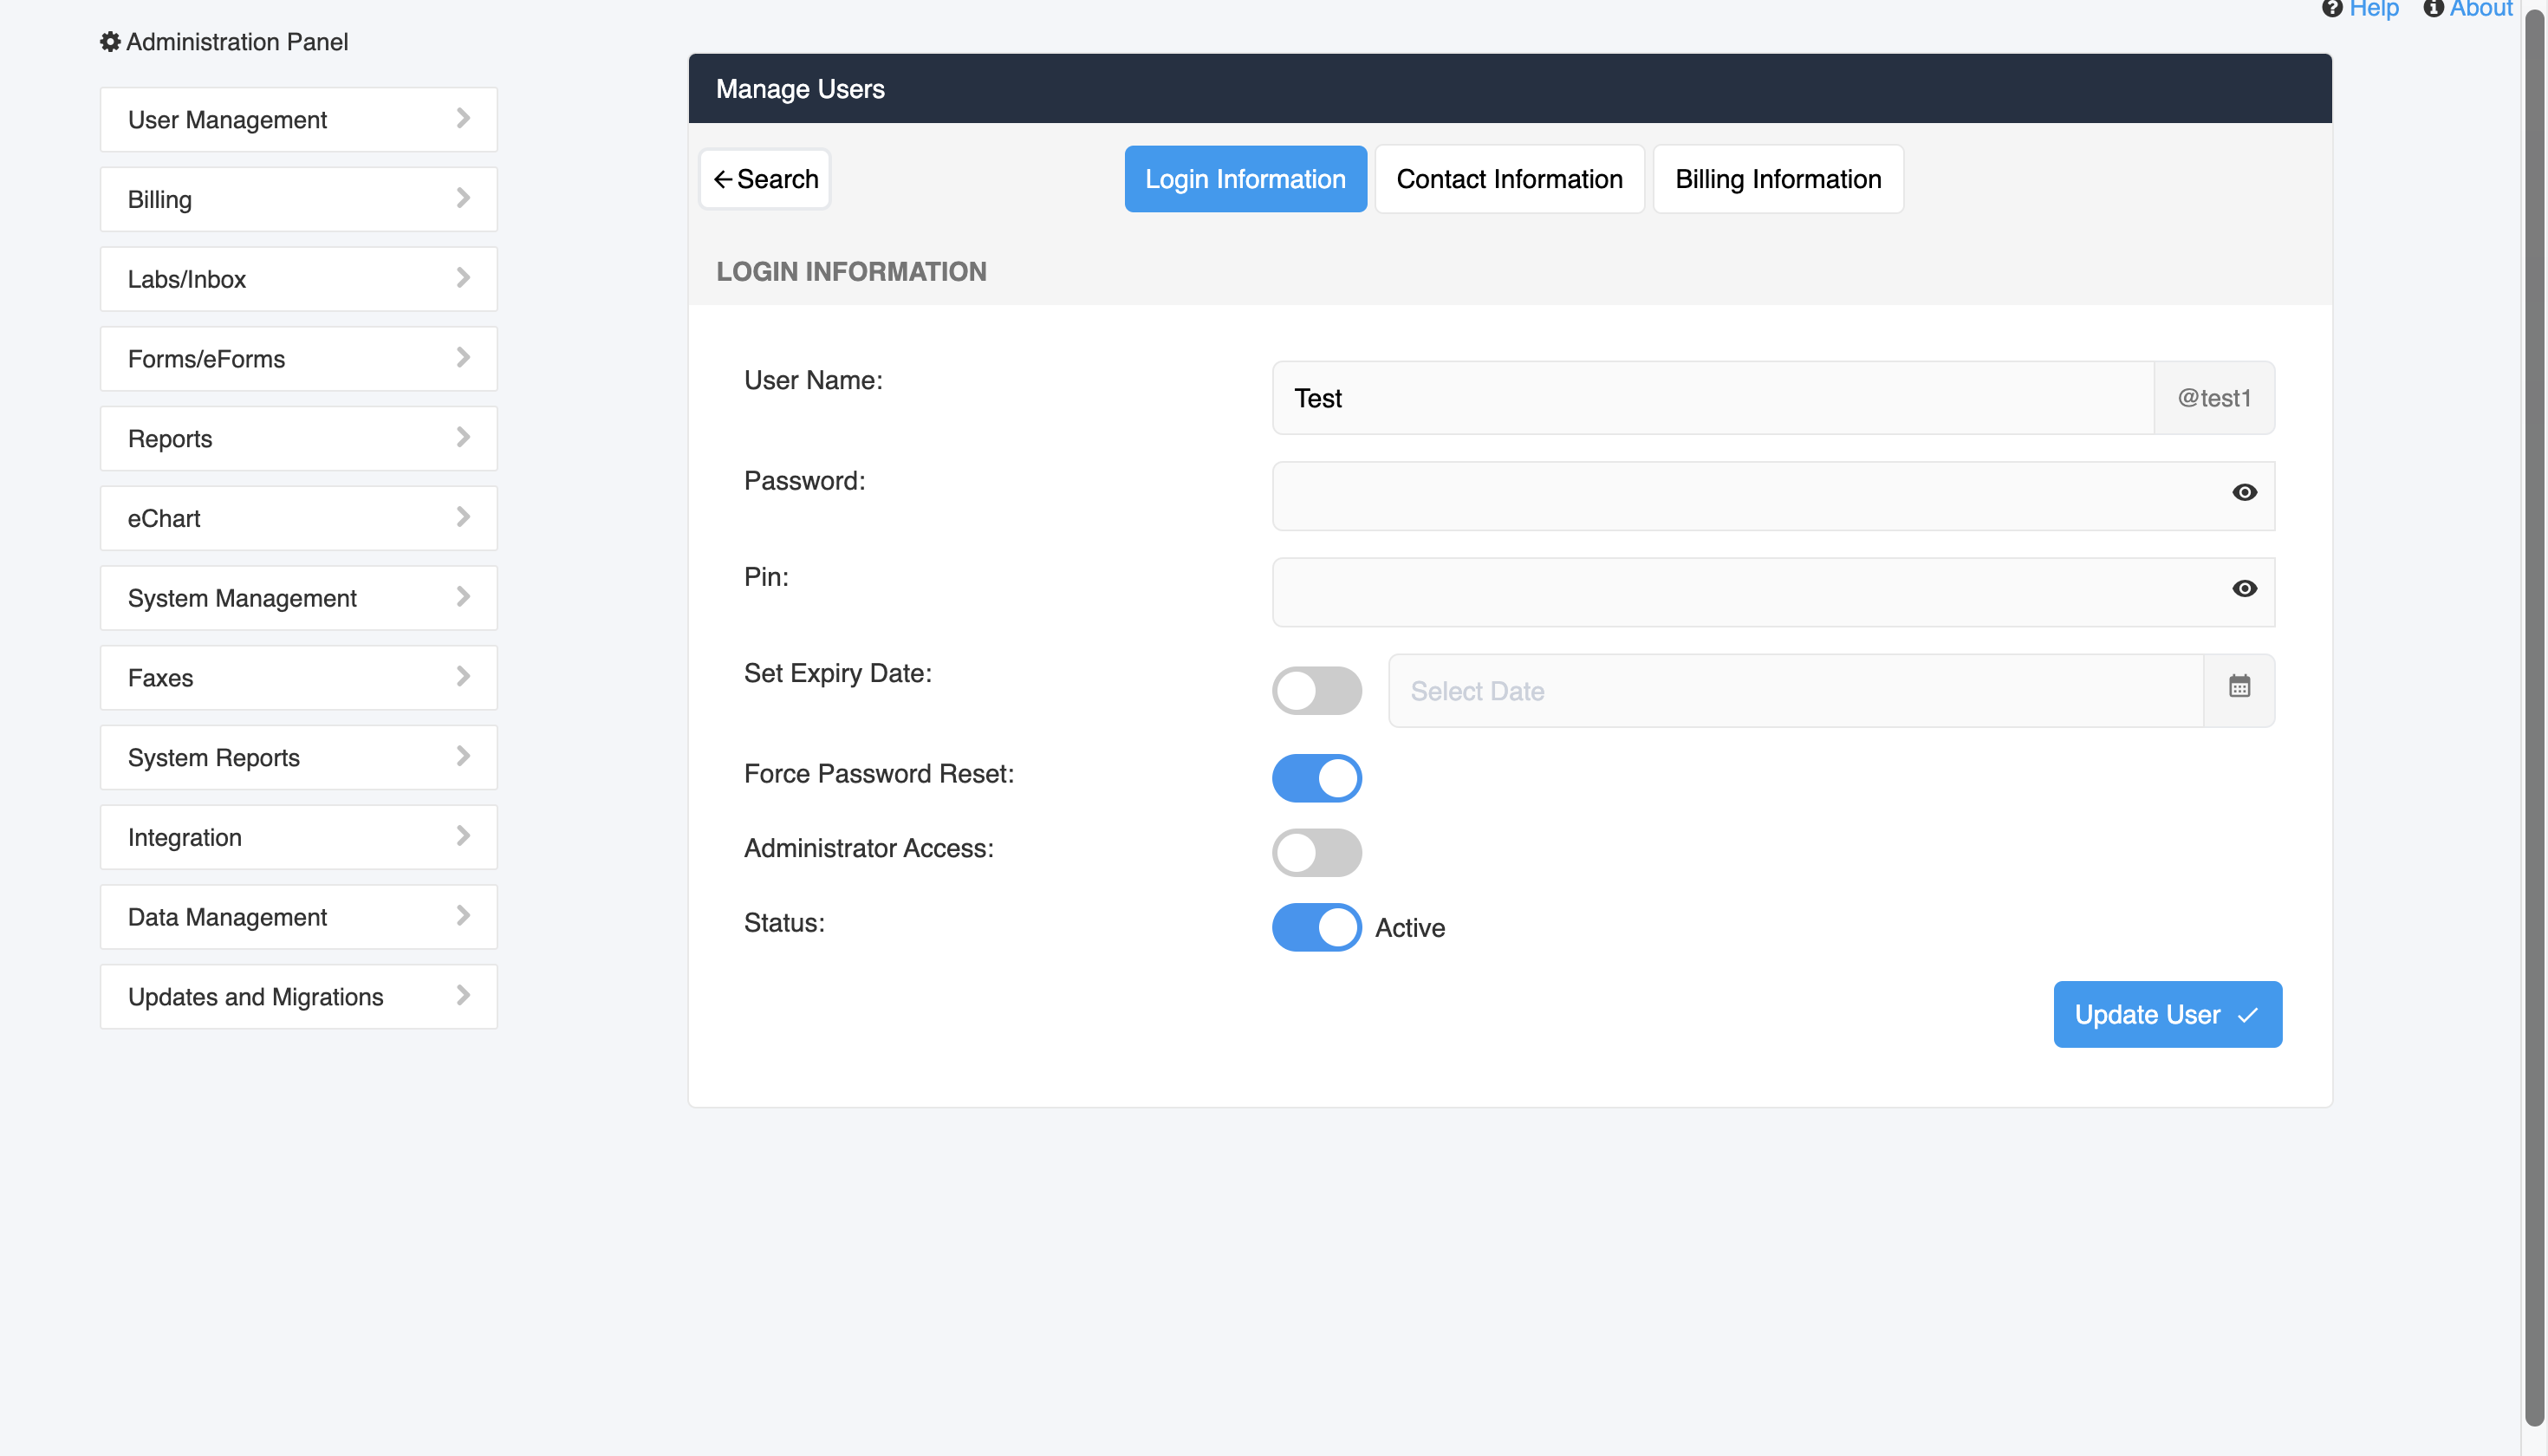The height and width of the screenshot is (1456, 2548).
Task: Open the Help link
Action: [2373, 9]
